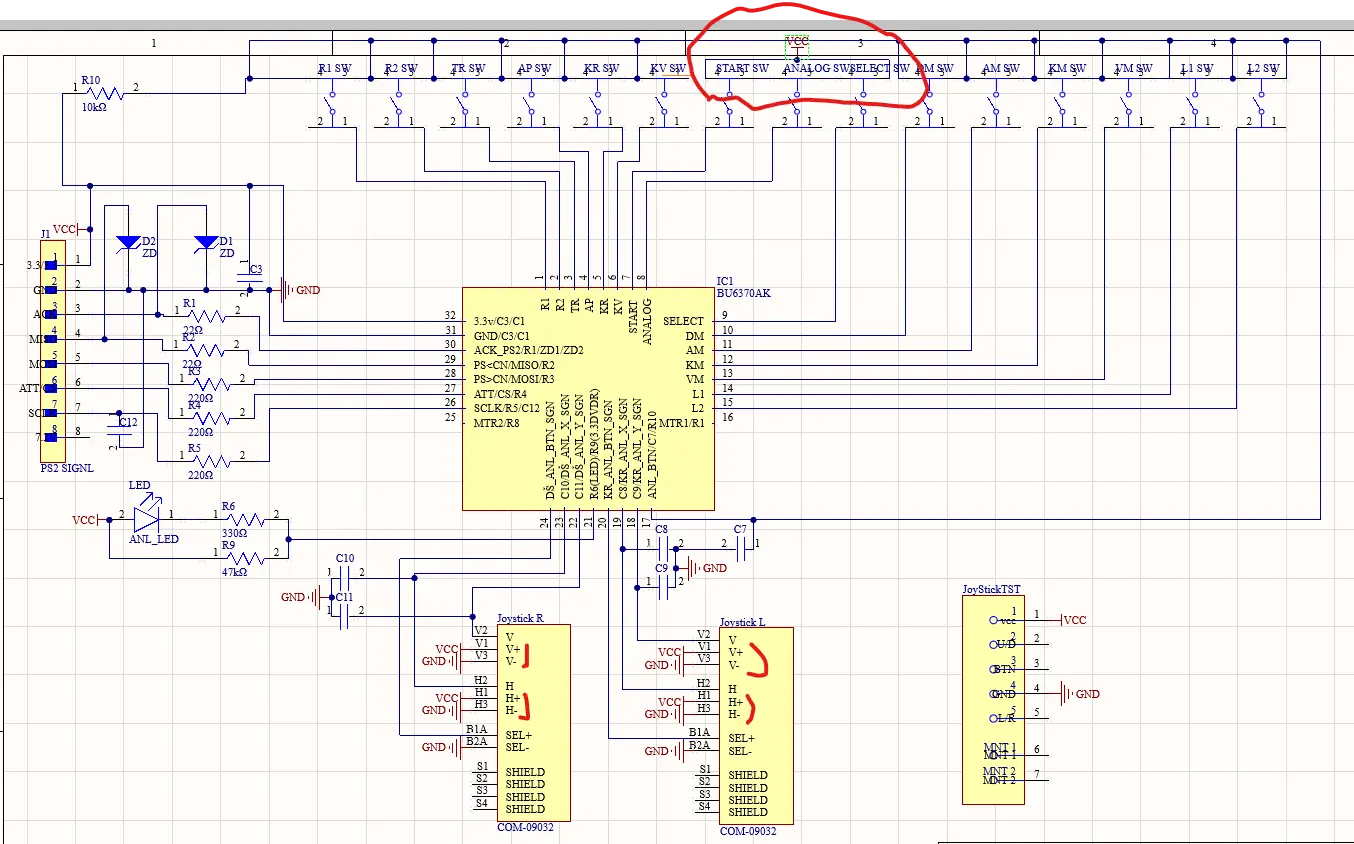1354x844 pixels.
Task: Click the KV SW switch symbol
Action: [663, 103]
